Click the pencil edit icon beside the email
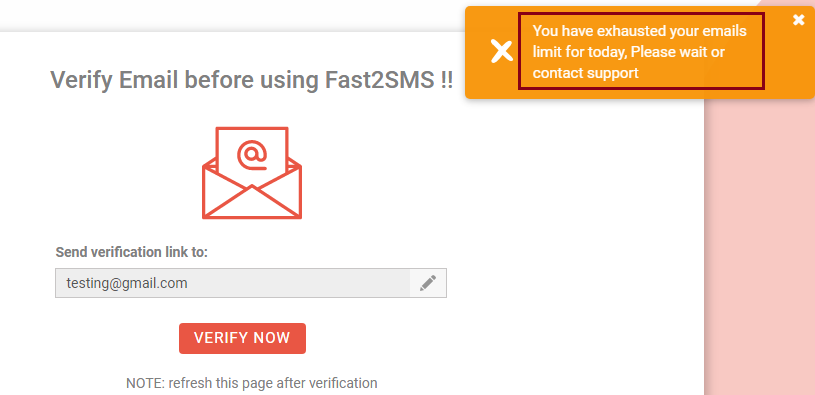The image size is (815, 395). point(428,283)
